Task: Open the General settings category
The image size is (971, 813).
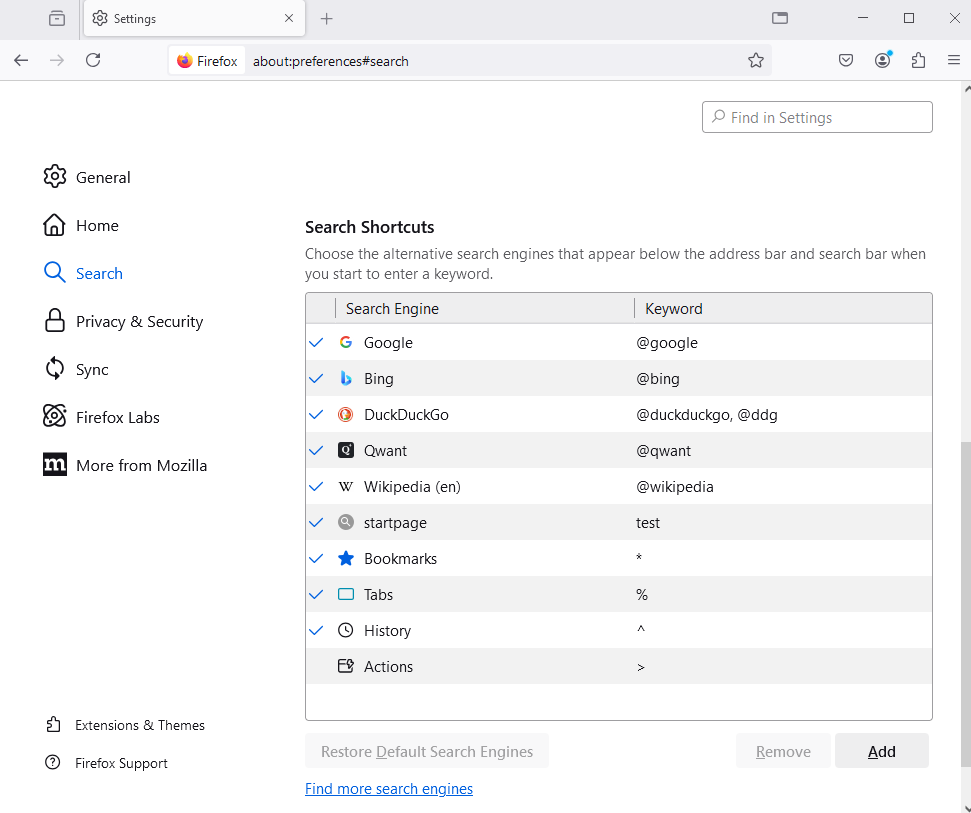Action: pos(87,177)
